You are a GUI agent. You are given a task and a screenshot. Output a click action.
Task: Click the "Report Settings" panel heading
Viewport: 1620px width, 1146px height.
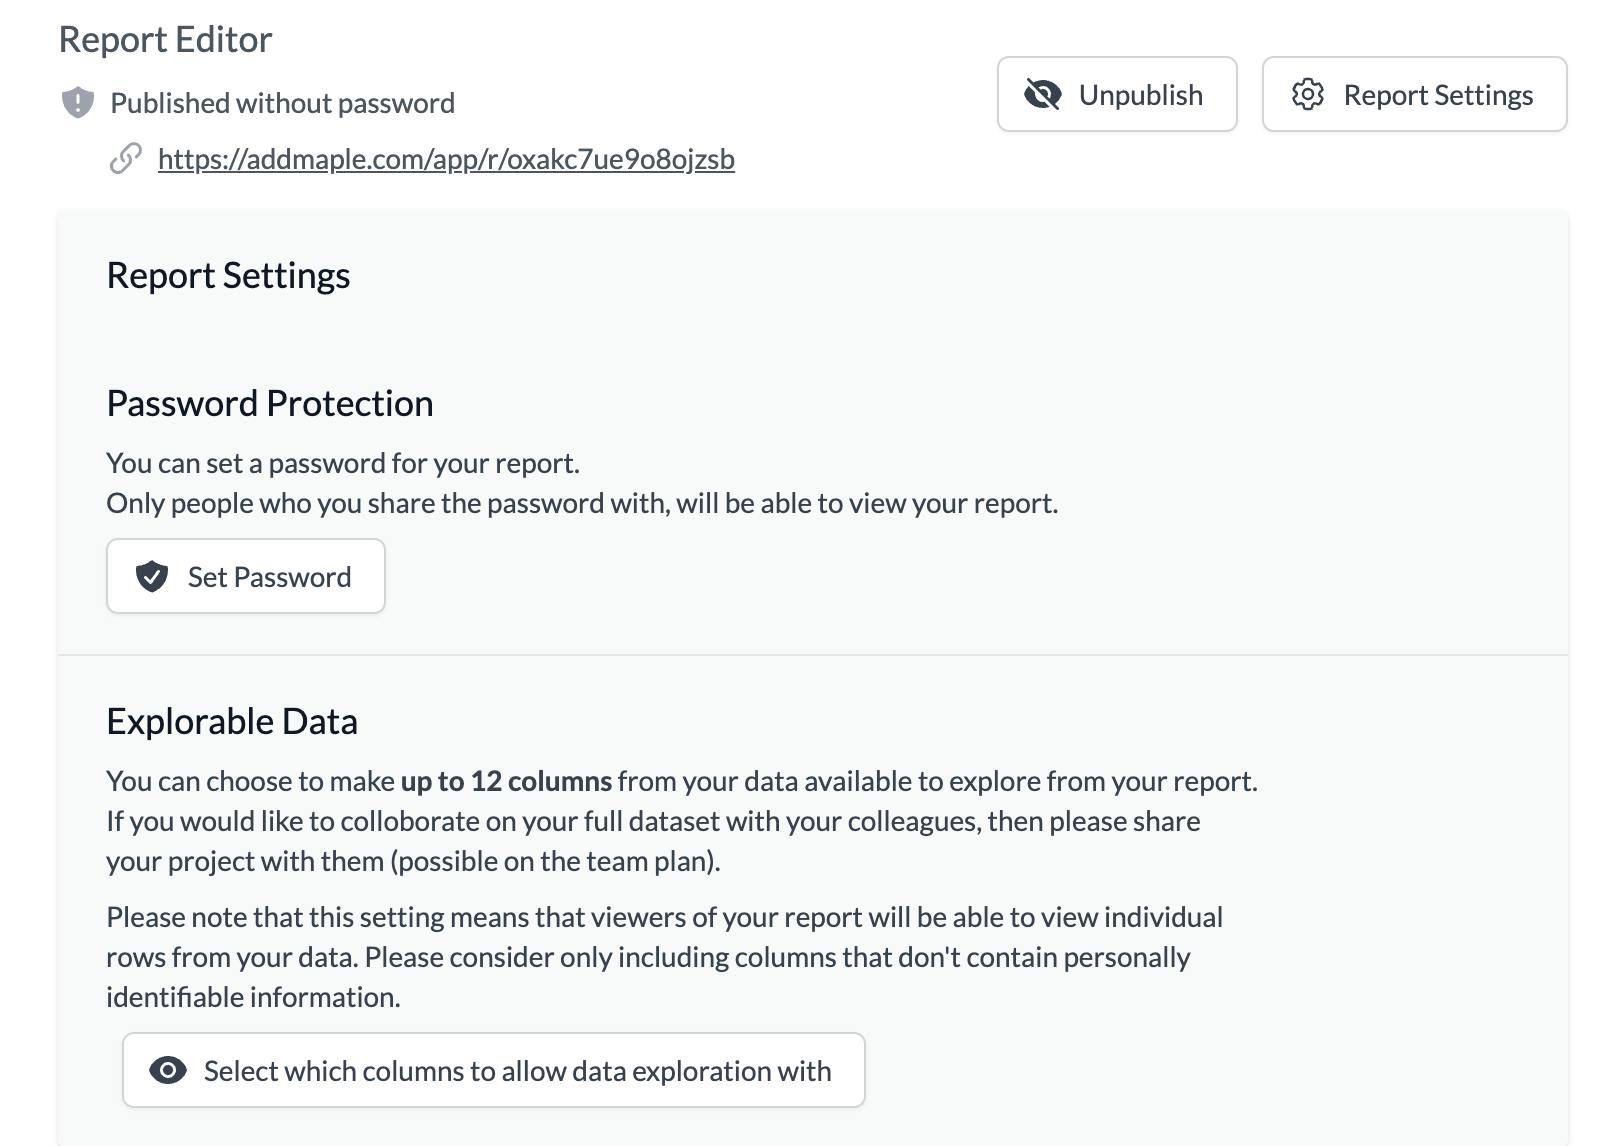tap(228, 275)
